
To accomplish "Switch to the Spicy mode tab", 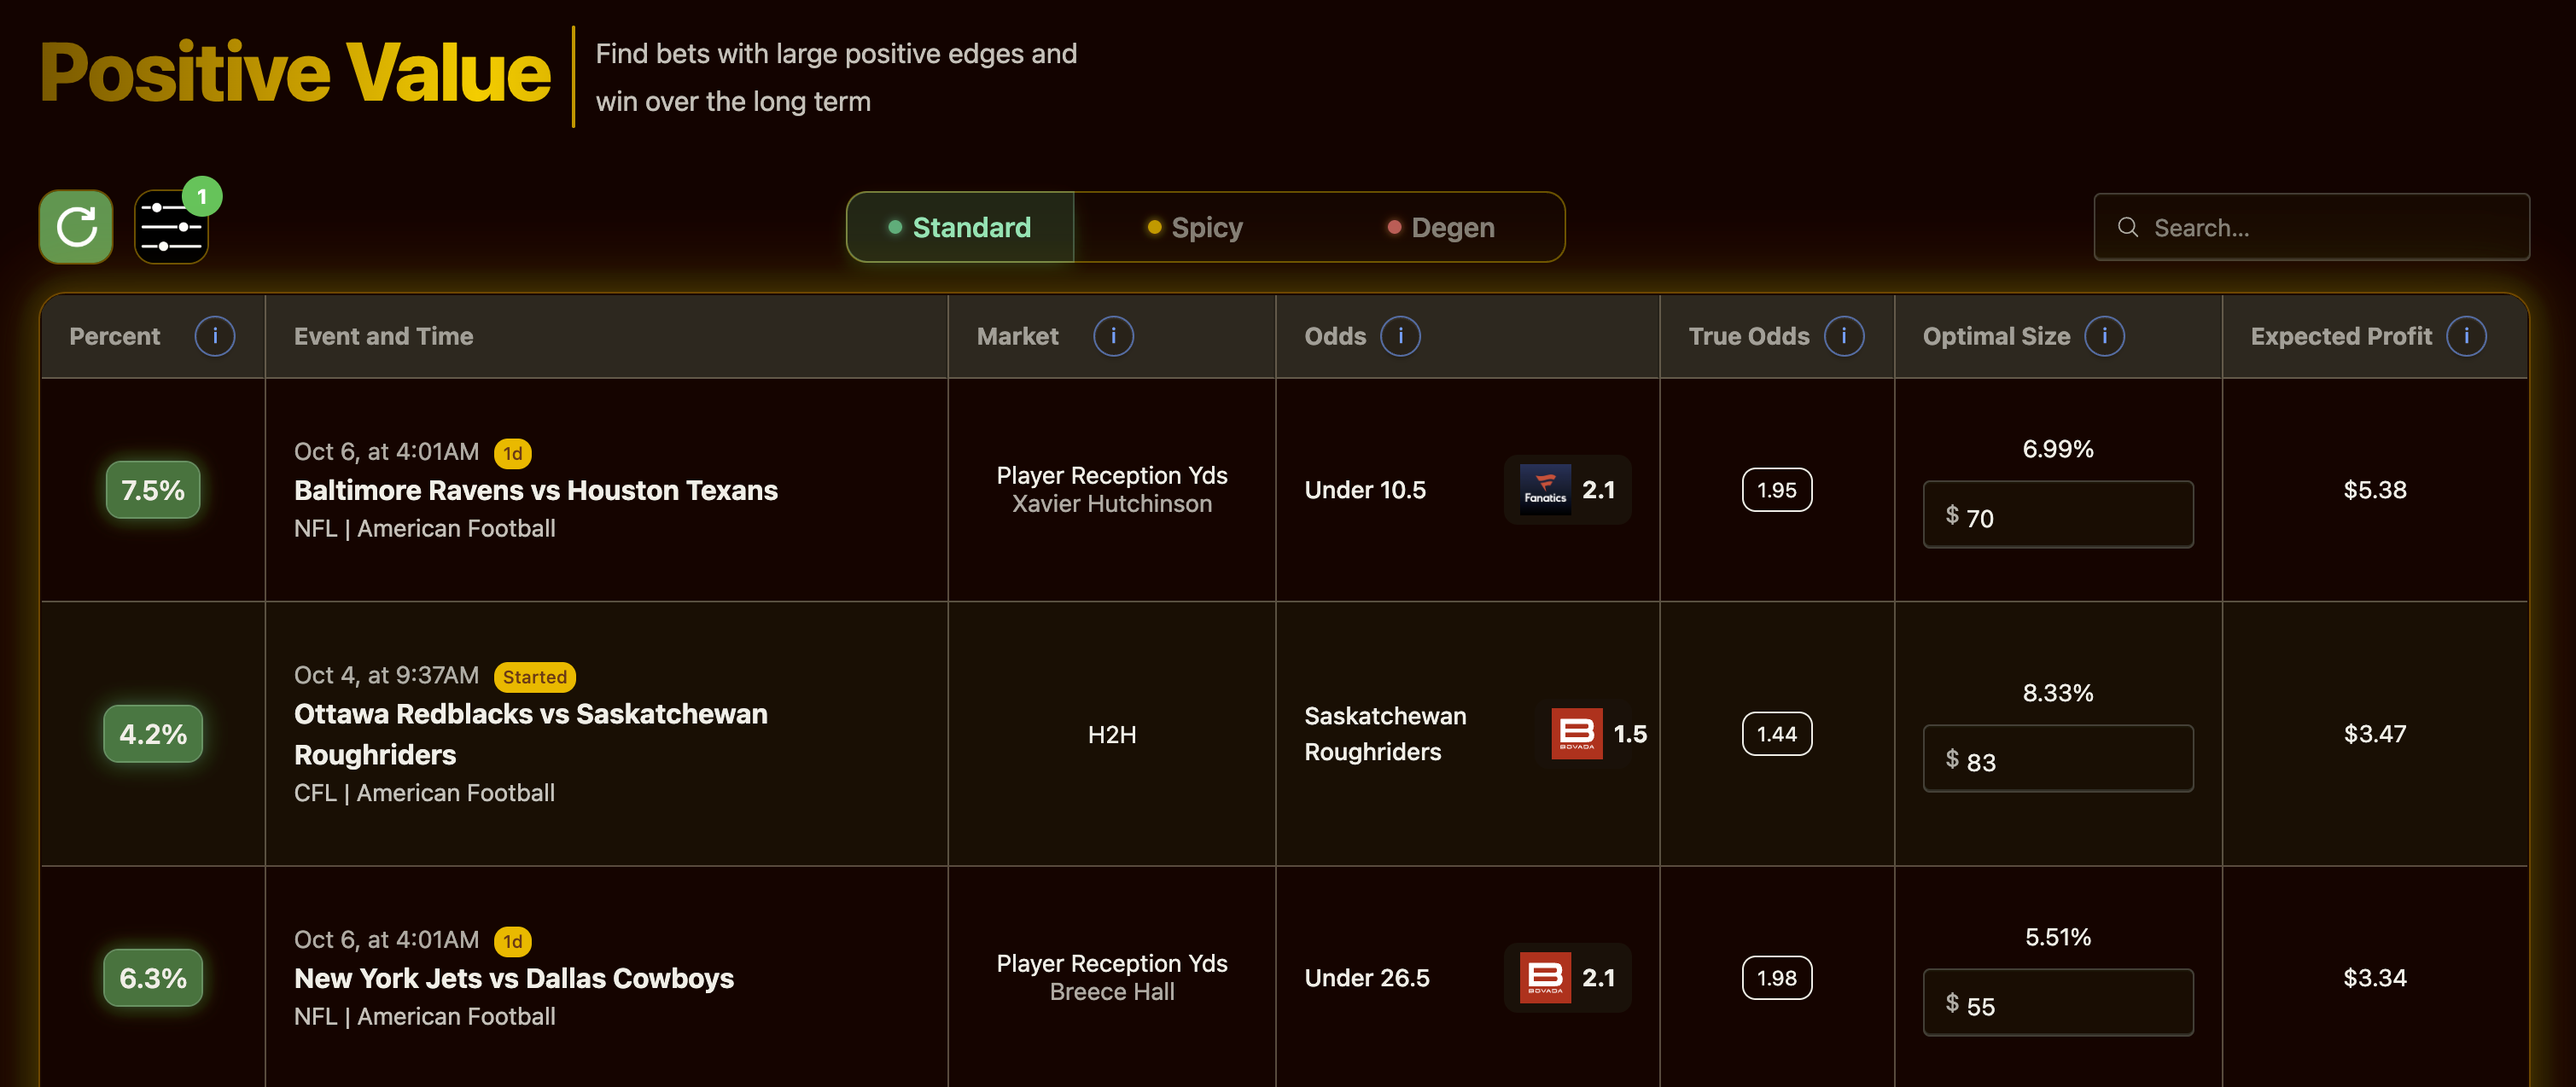I will click(1195, 228).
